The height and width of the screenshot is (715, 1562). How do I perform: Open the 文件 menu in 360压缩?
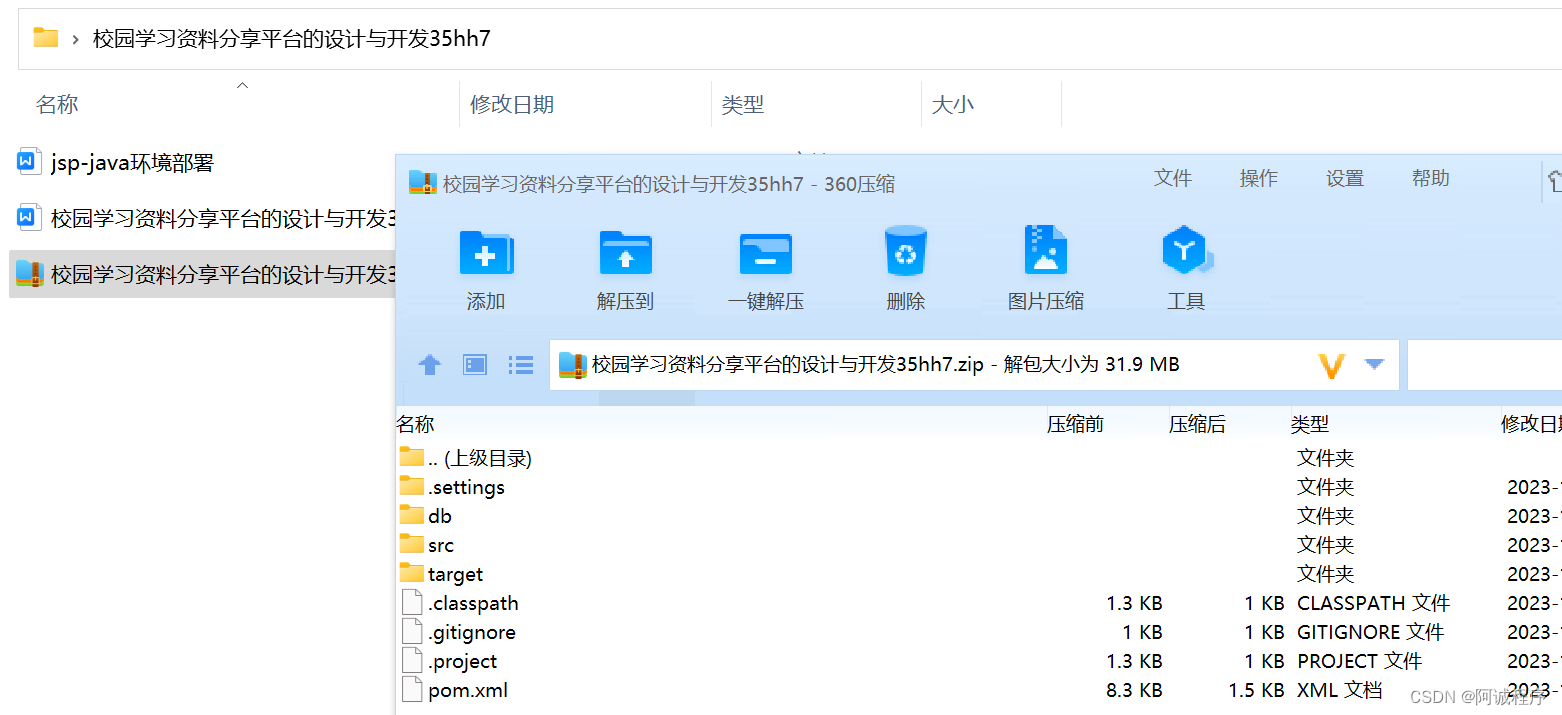tap(1173, 178)
